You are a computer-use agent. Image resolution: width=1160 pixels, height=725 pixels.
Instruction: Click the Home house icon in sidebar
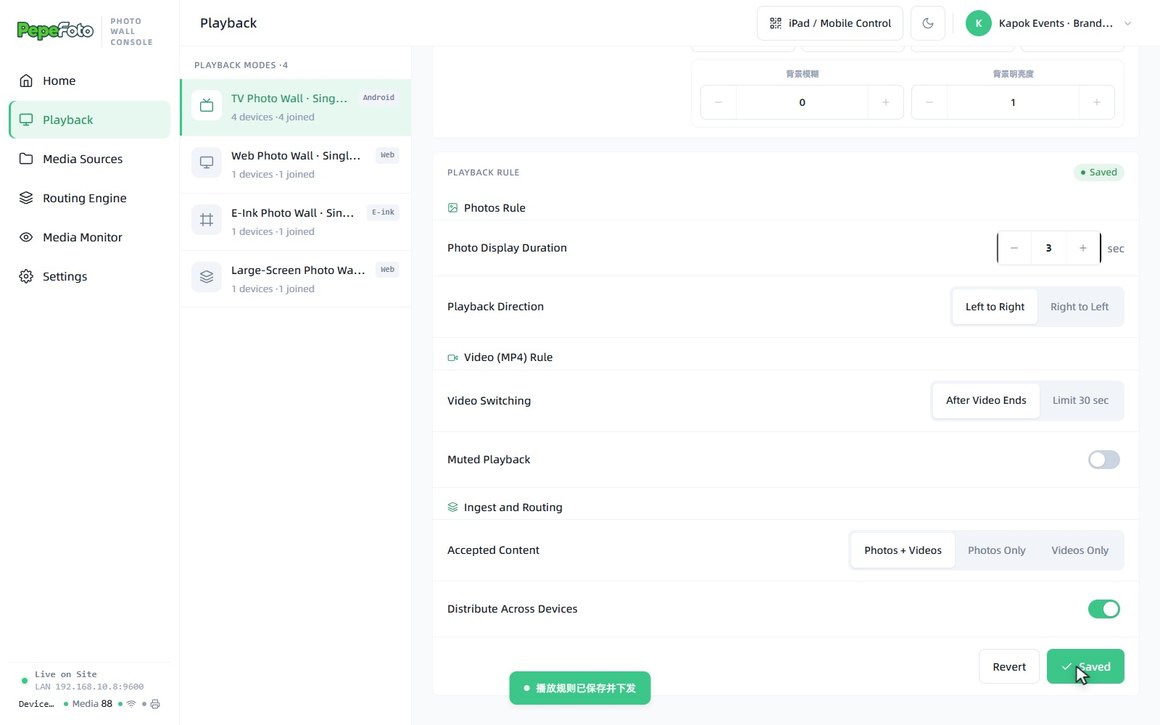tap(26, 81)
